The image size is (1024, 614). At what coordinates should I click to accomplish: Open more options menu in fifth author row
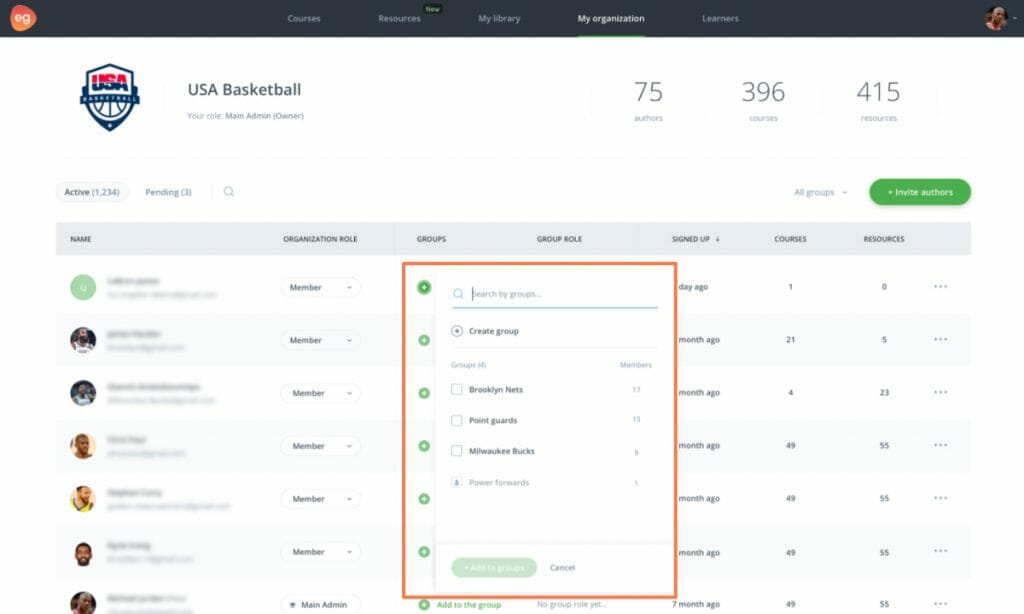pos(940,498)
